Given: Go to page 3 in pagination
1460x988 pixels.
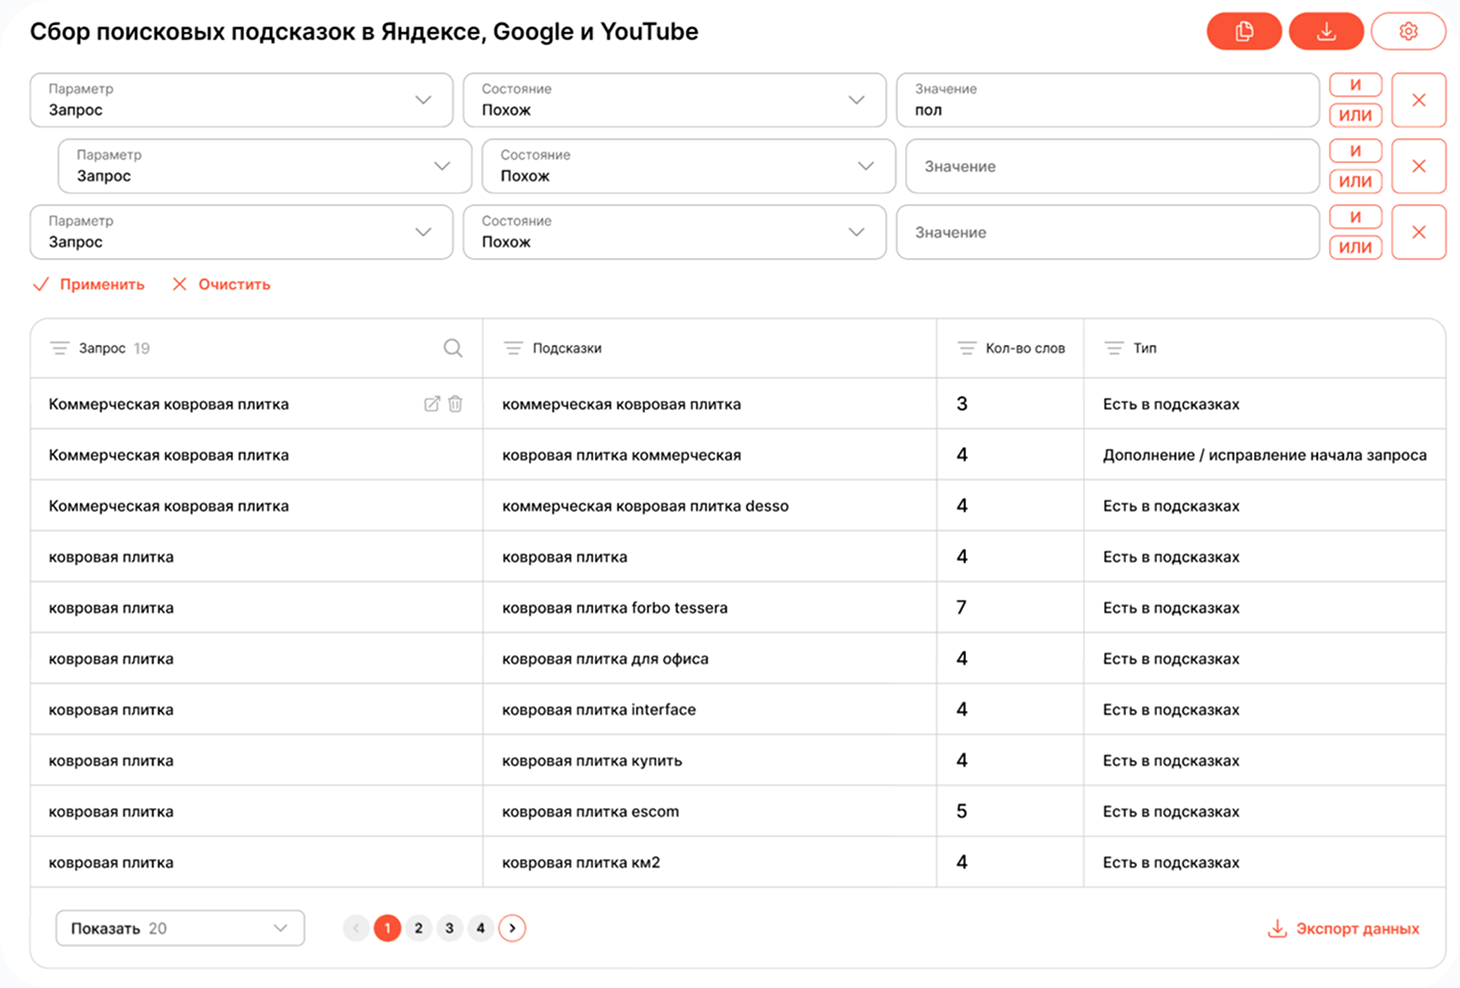Looking at the screenshot, I should click(x=449, y=928).
